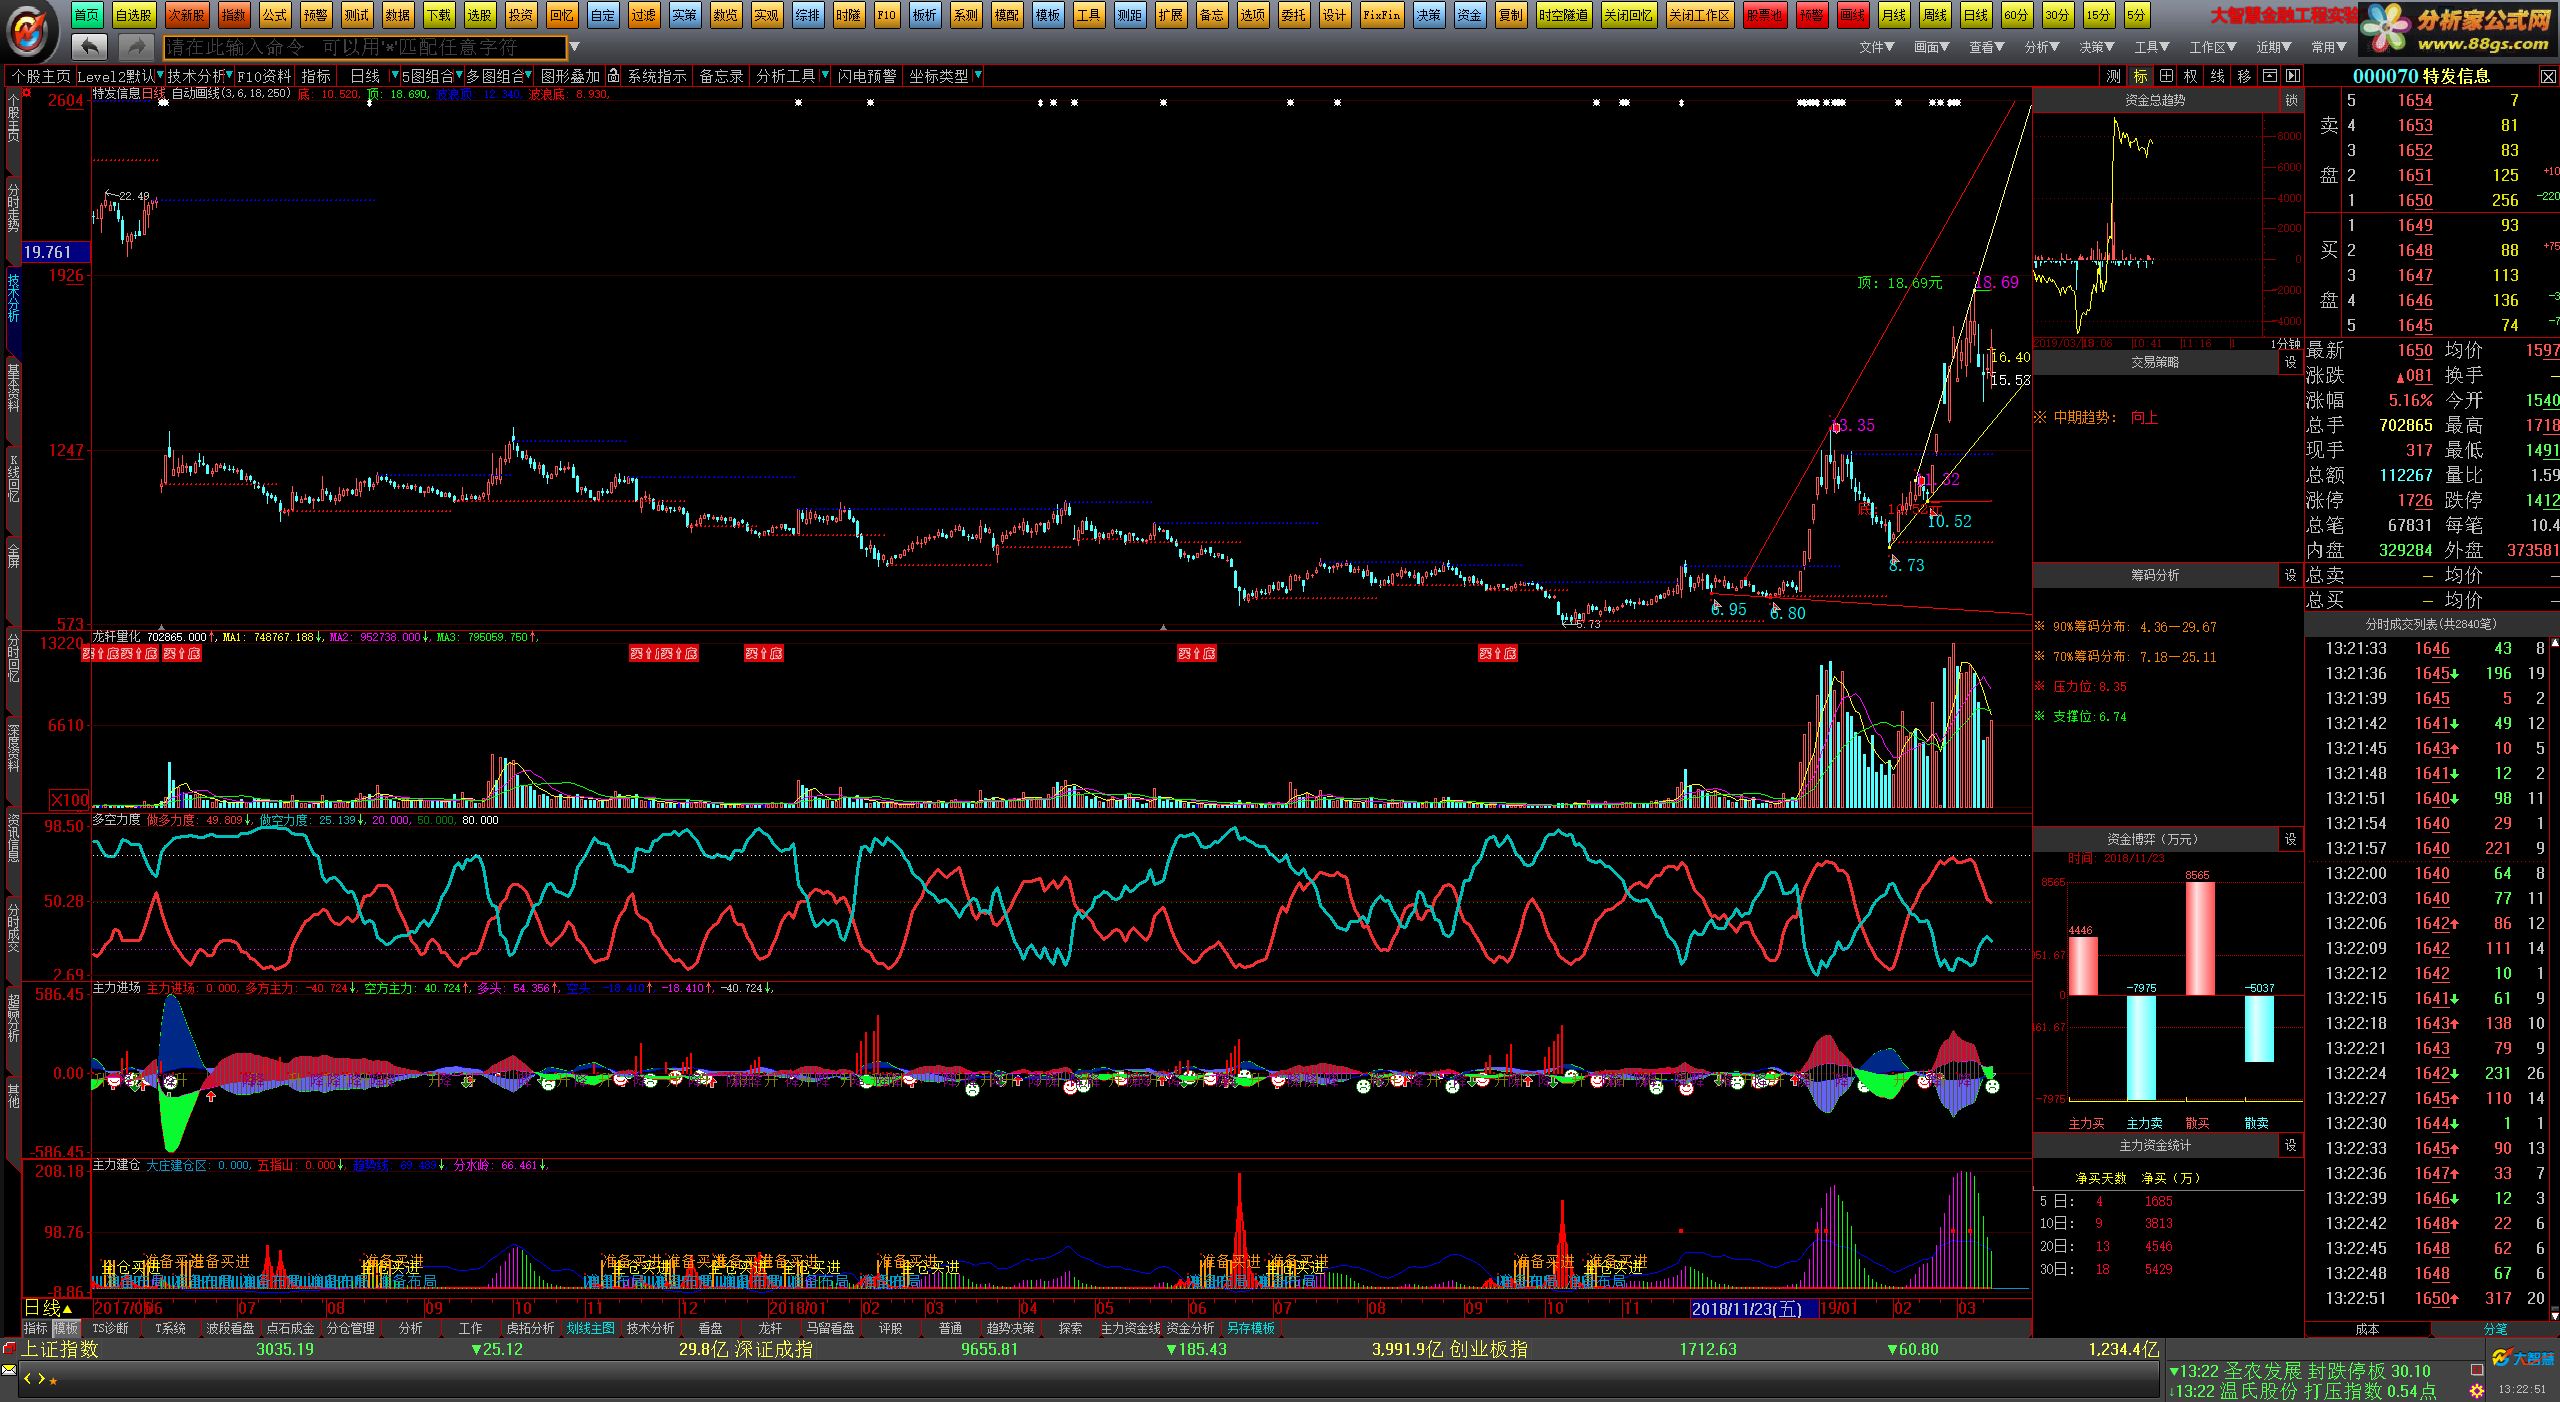Image resolution: width=2560 pixels, height=1402 pixels.
Task: Toggle the 设 settings on 筹码分析 panel
Action: click(2291, 575)
